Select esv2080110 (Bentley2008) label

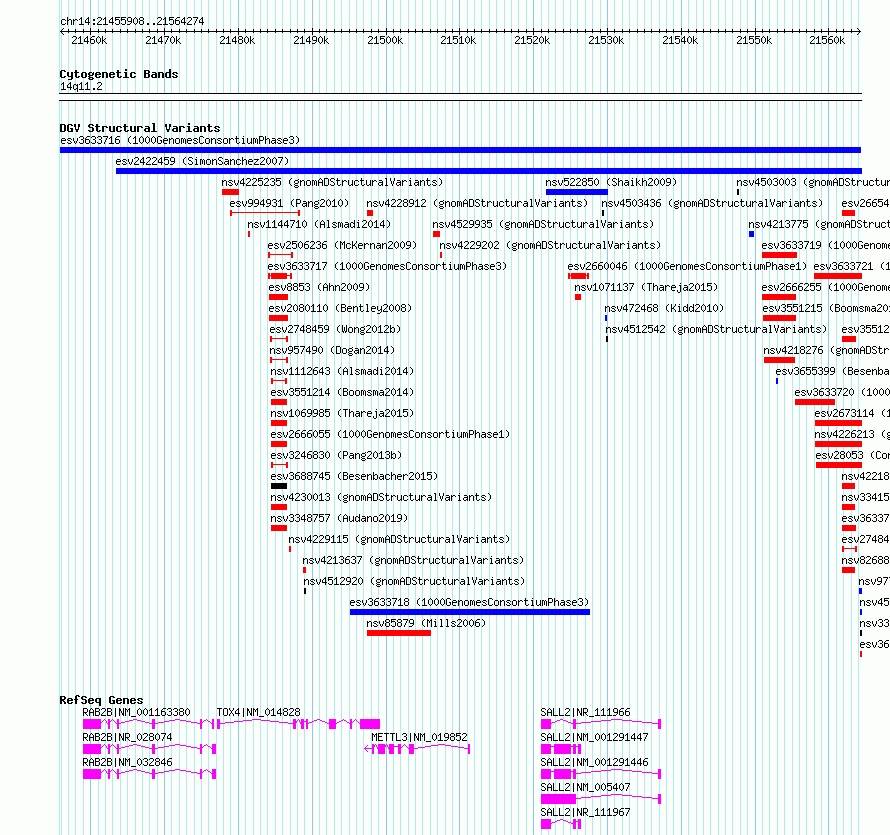pyautogui.click(x=340, y=308)
